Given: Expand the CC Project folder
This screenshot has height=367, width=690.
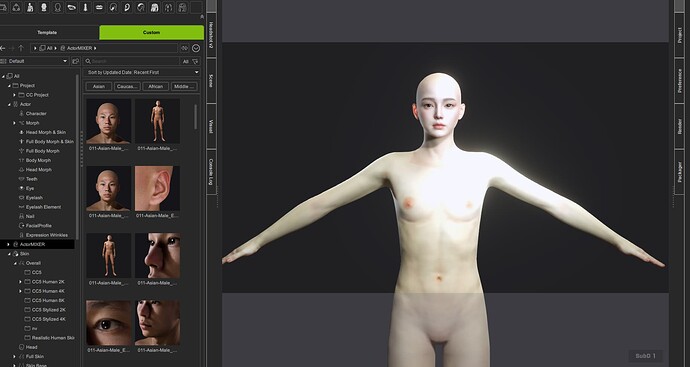Looking at the screenshot, I should (x=14, y=95).
